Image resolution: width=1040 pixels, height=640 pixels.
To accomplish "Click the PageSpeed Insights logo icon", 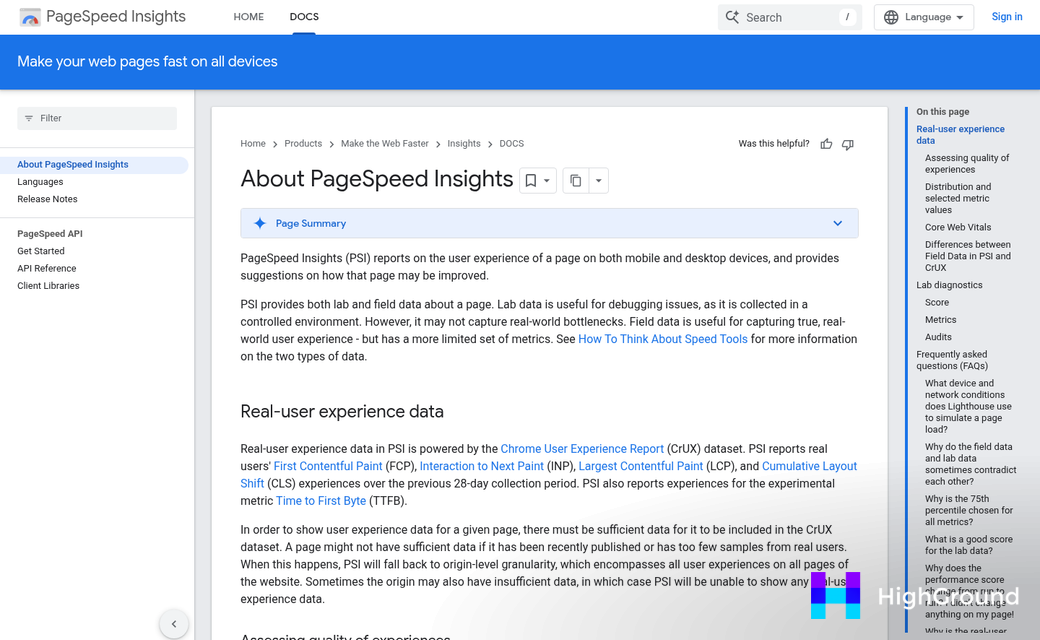I will (x=30, y=17).
